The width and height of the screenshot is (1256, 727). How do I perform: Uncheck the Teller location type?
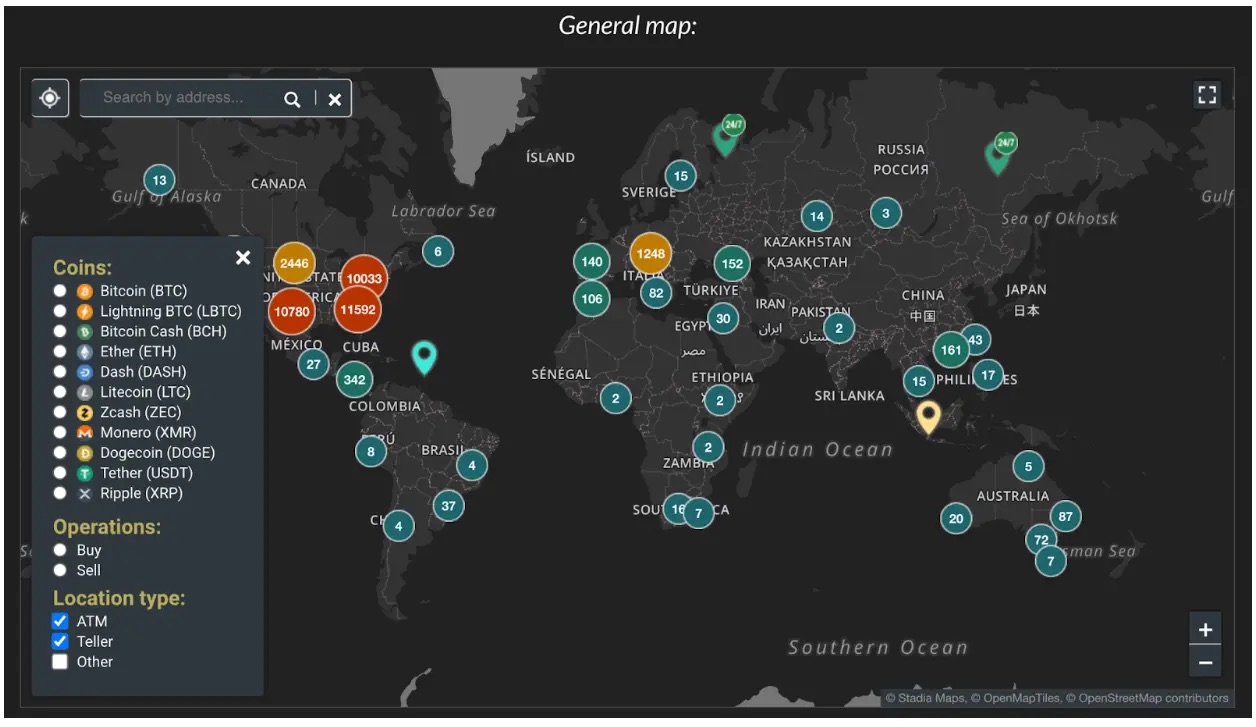60,641
